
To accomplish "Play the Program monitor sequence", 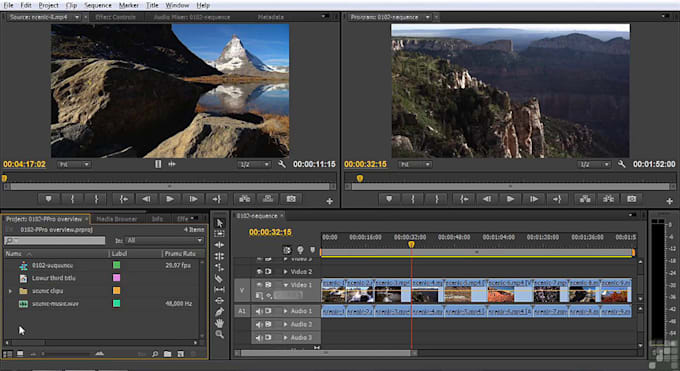I will [x=510, y=199].
